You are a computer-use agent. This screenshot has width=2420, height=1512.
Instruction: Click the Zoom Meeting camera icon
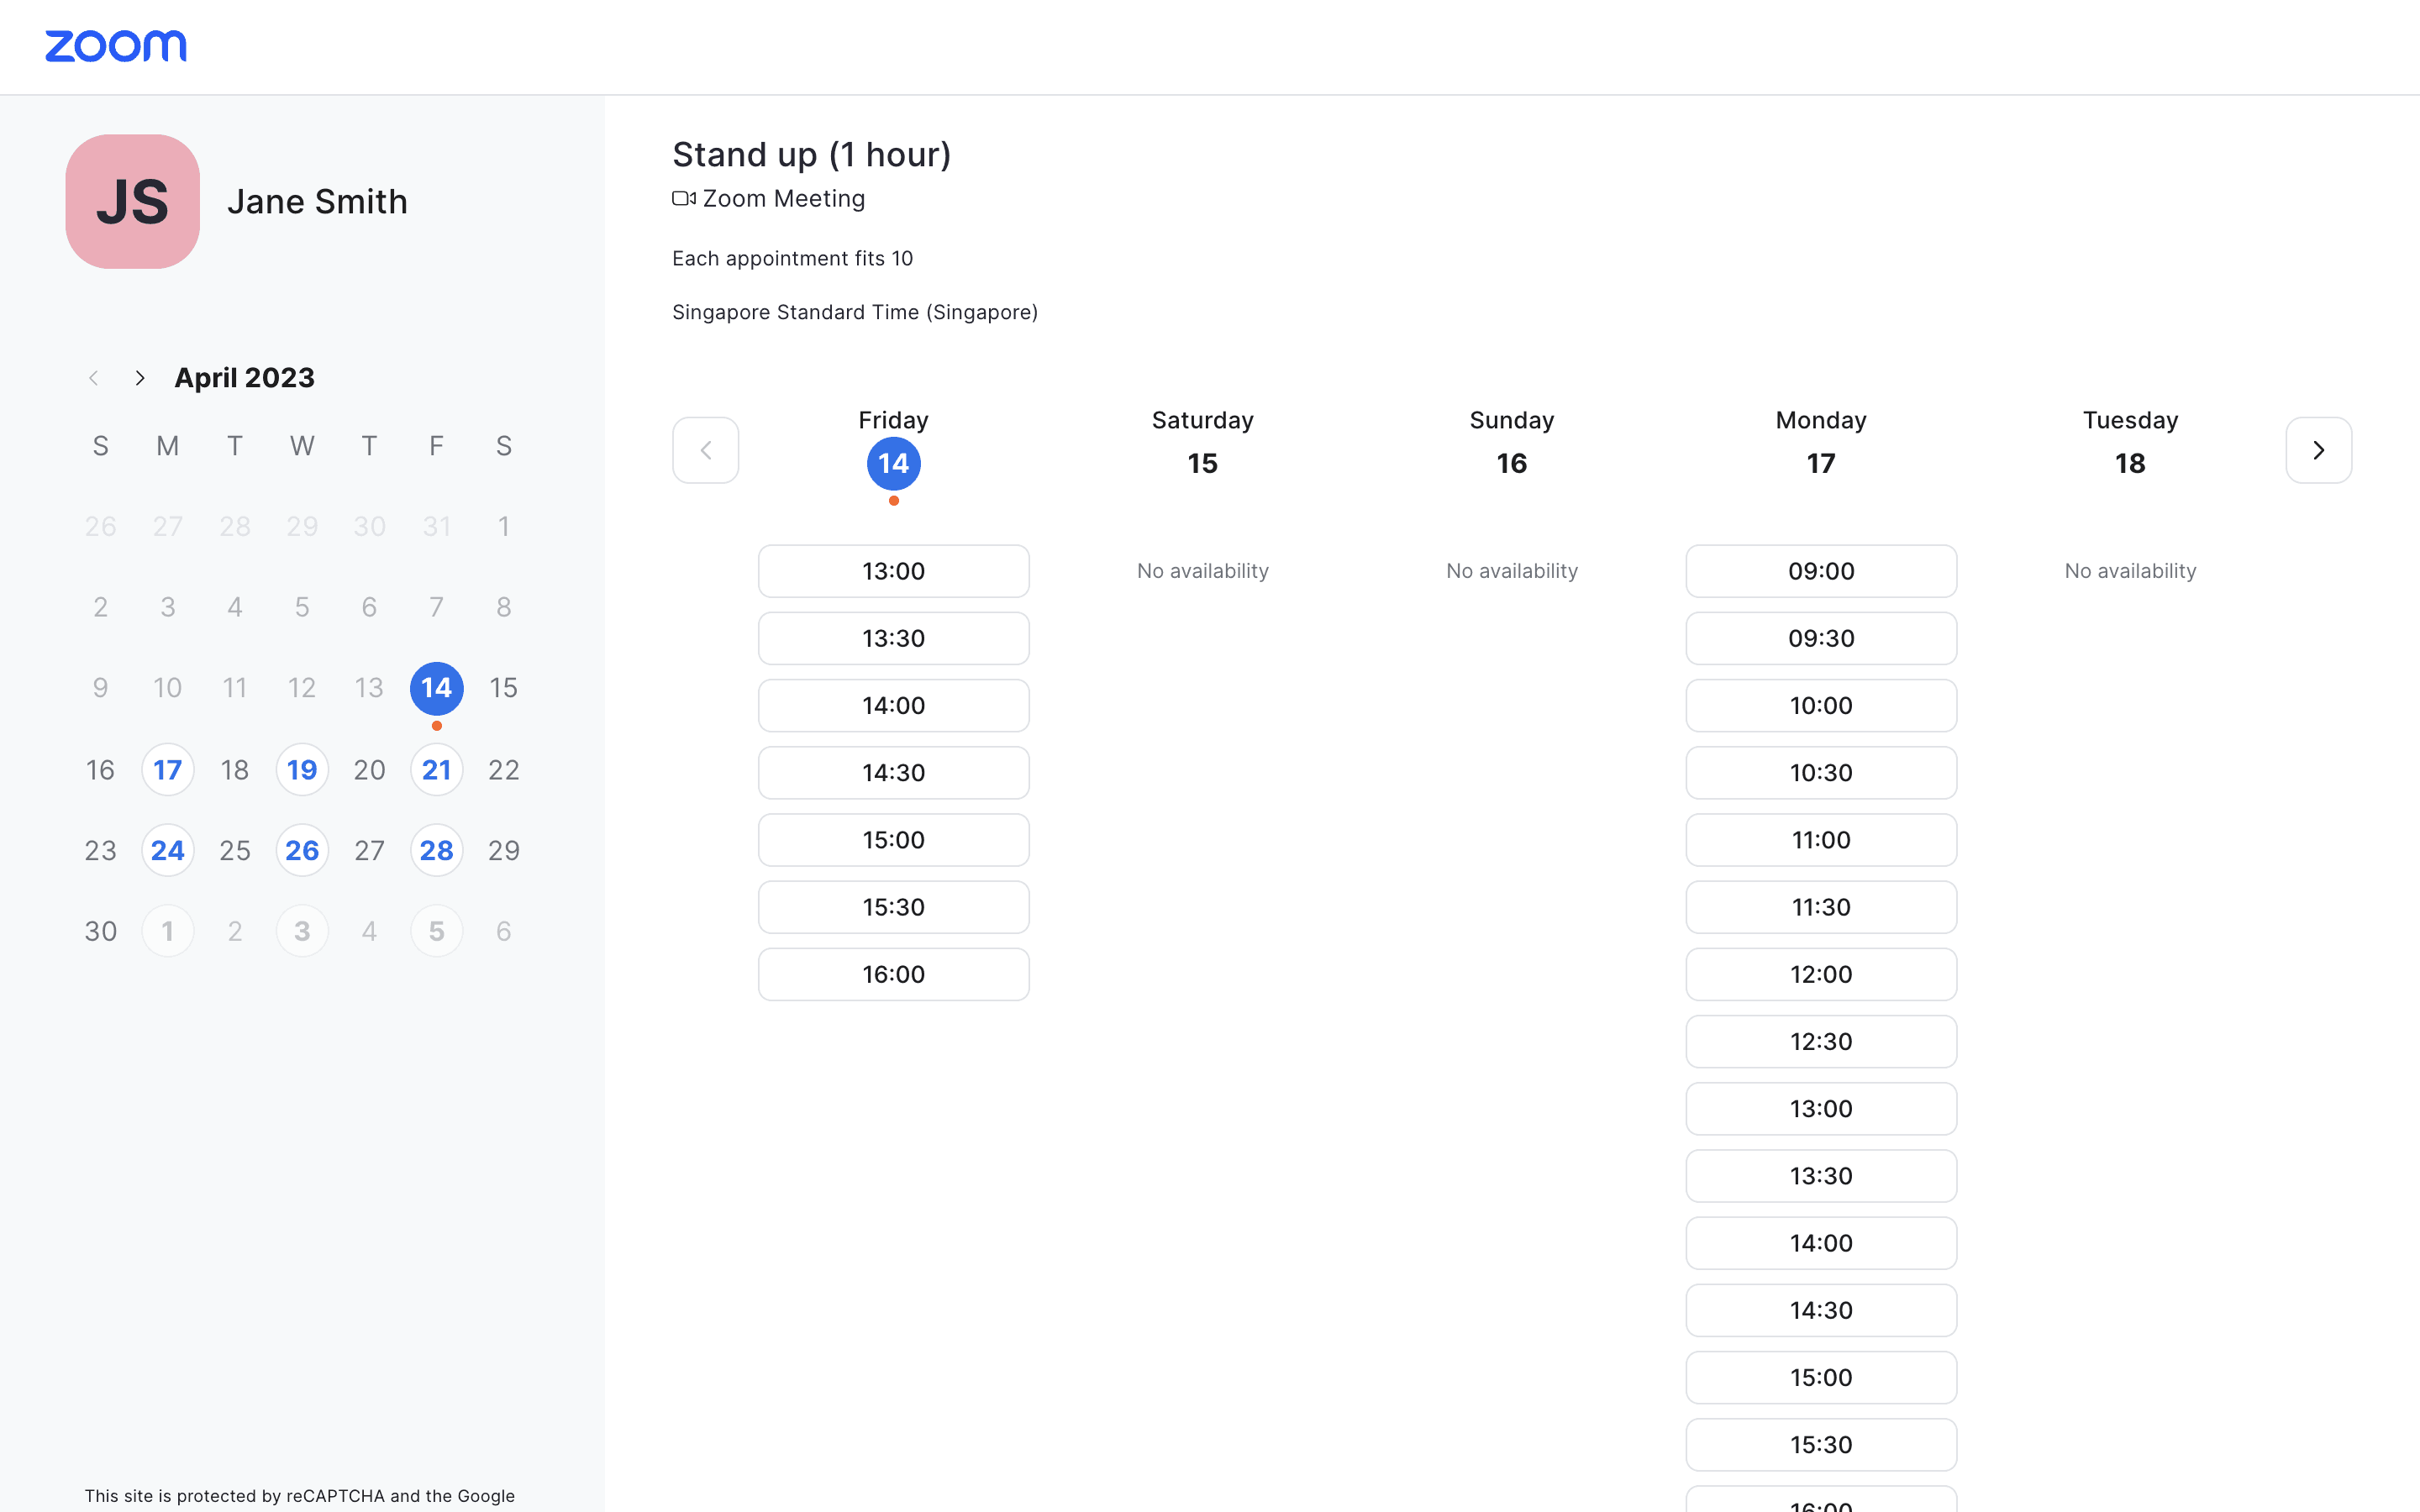tap(684, 199)
